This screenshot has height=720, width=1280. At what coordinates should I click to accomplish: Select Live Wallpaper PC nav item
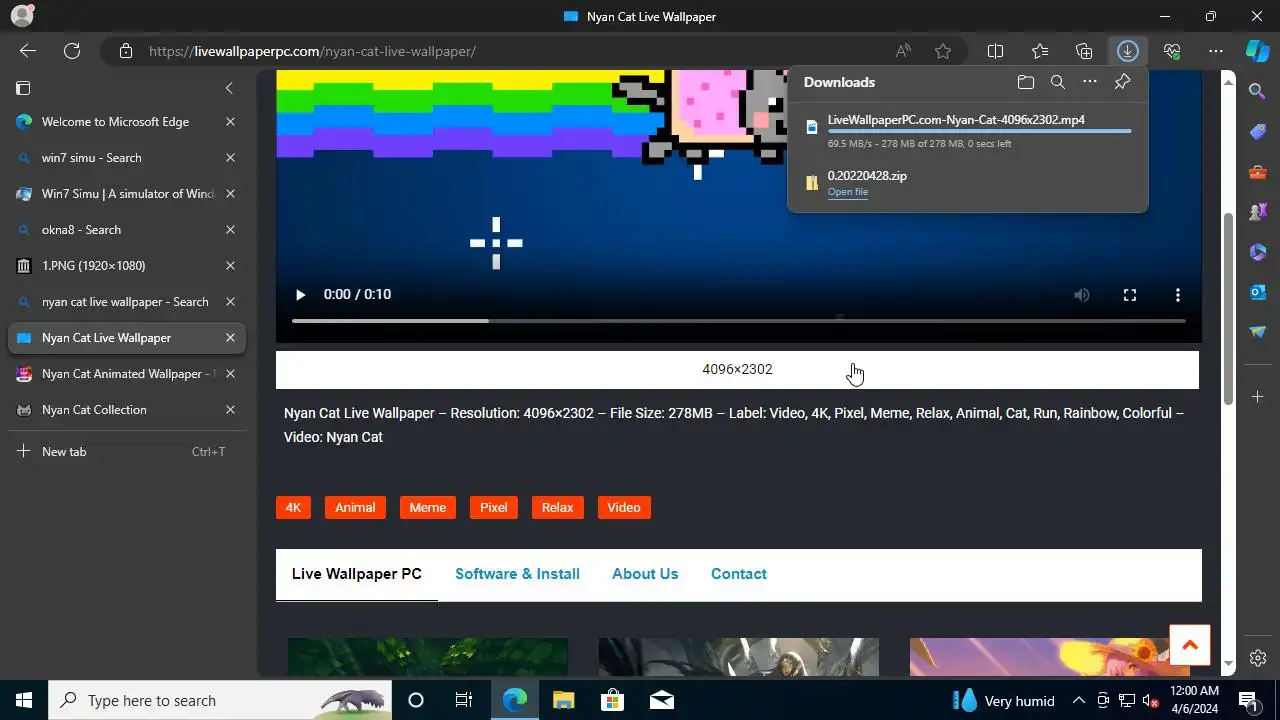tap(357, 574)
